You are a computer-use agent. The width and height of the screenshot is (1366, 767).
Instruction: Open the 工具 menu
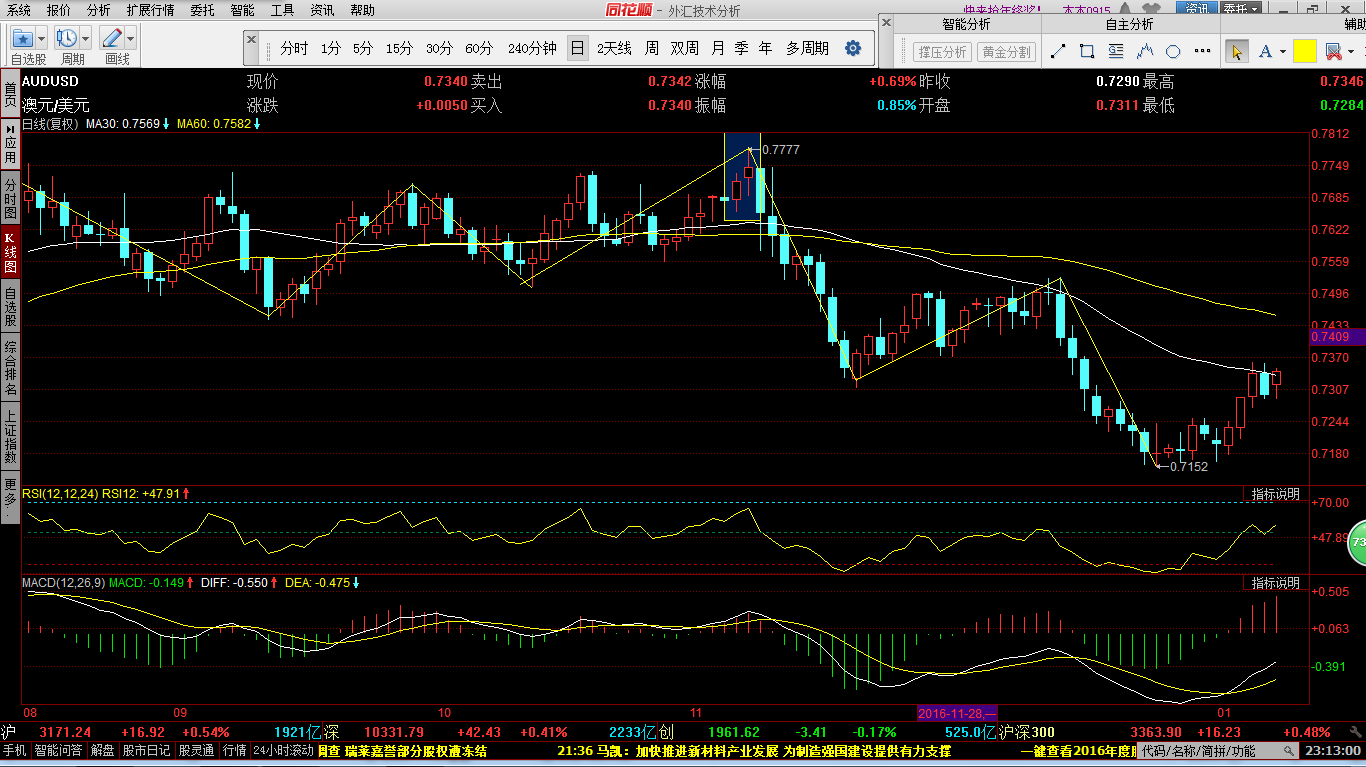(x=282, y=10)
